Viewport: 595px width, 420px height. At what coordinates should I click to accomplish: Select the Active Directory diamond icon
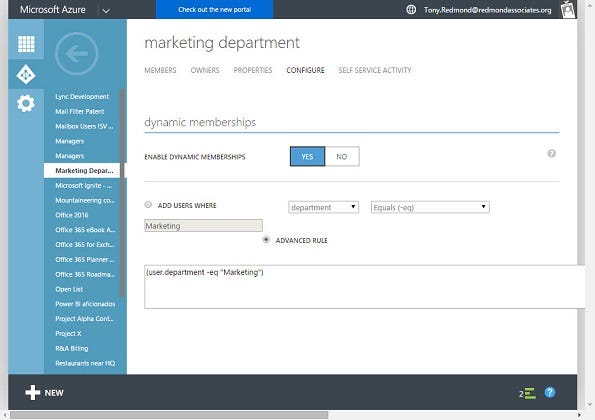point(26,74)
